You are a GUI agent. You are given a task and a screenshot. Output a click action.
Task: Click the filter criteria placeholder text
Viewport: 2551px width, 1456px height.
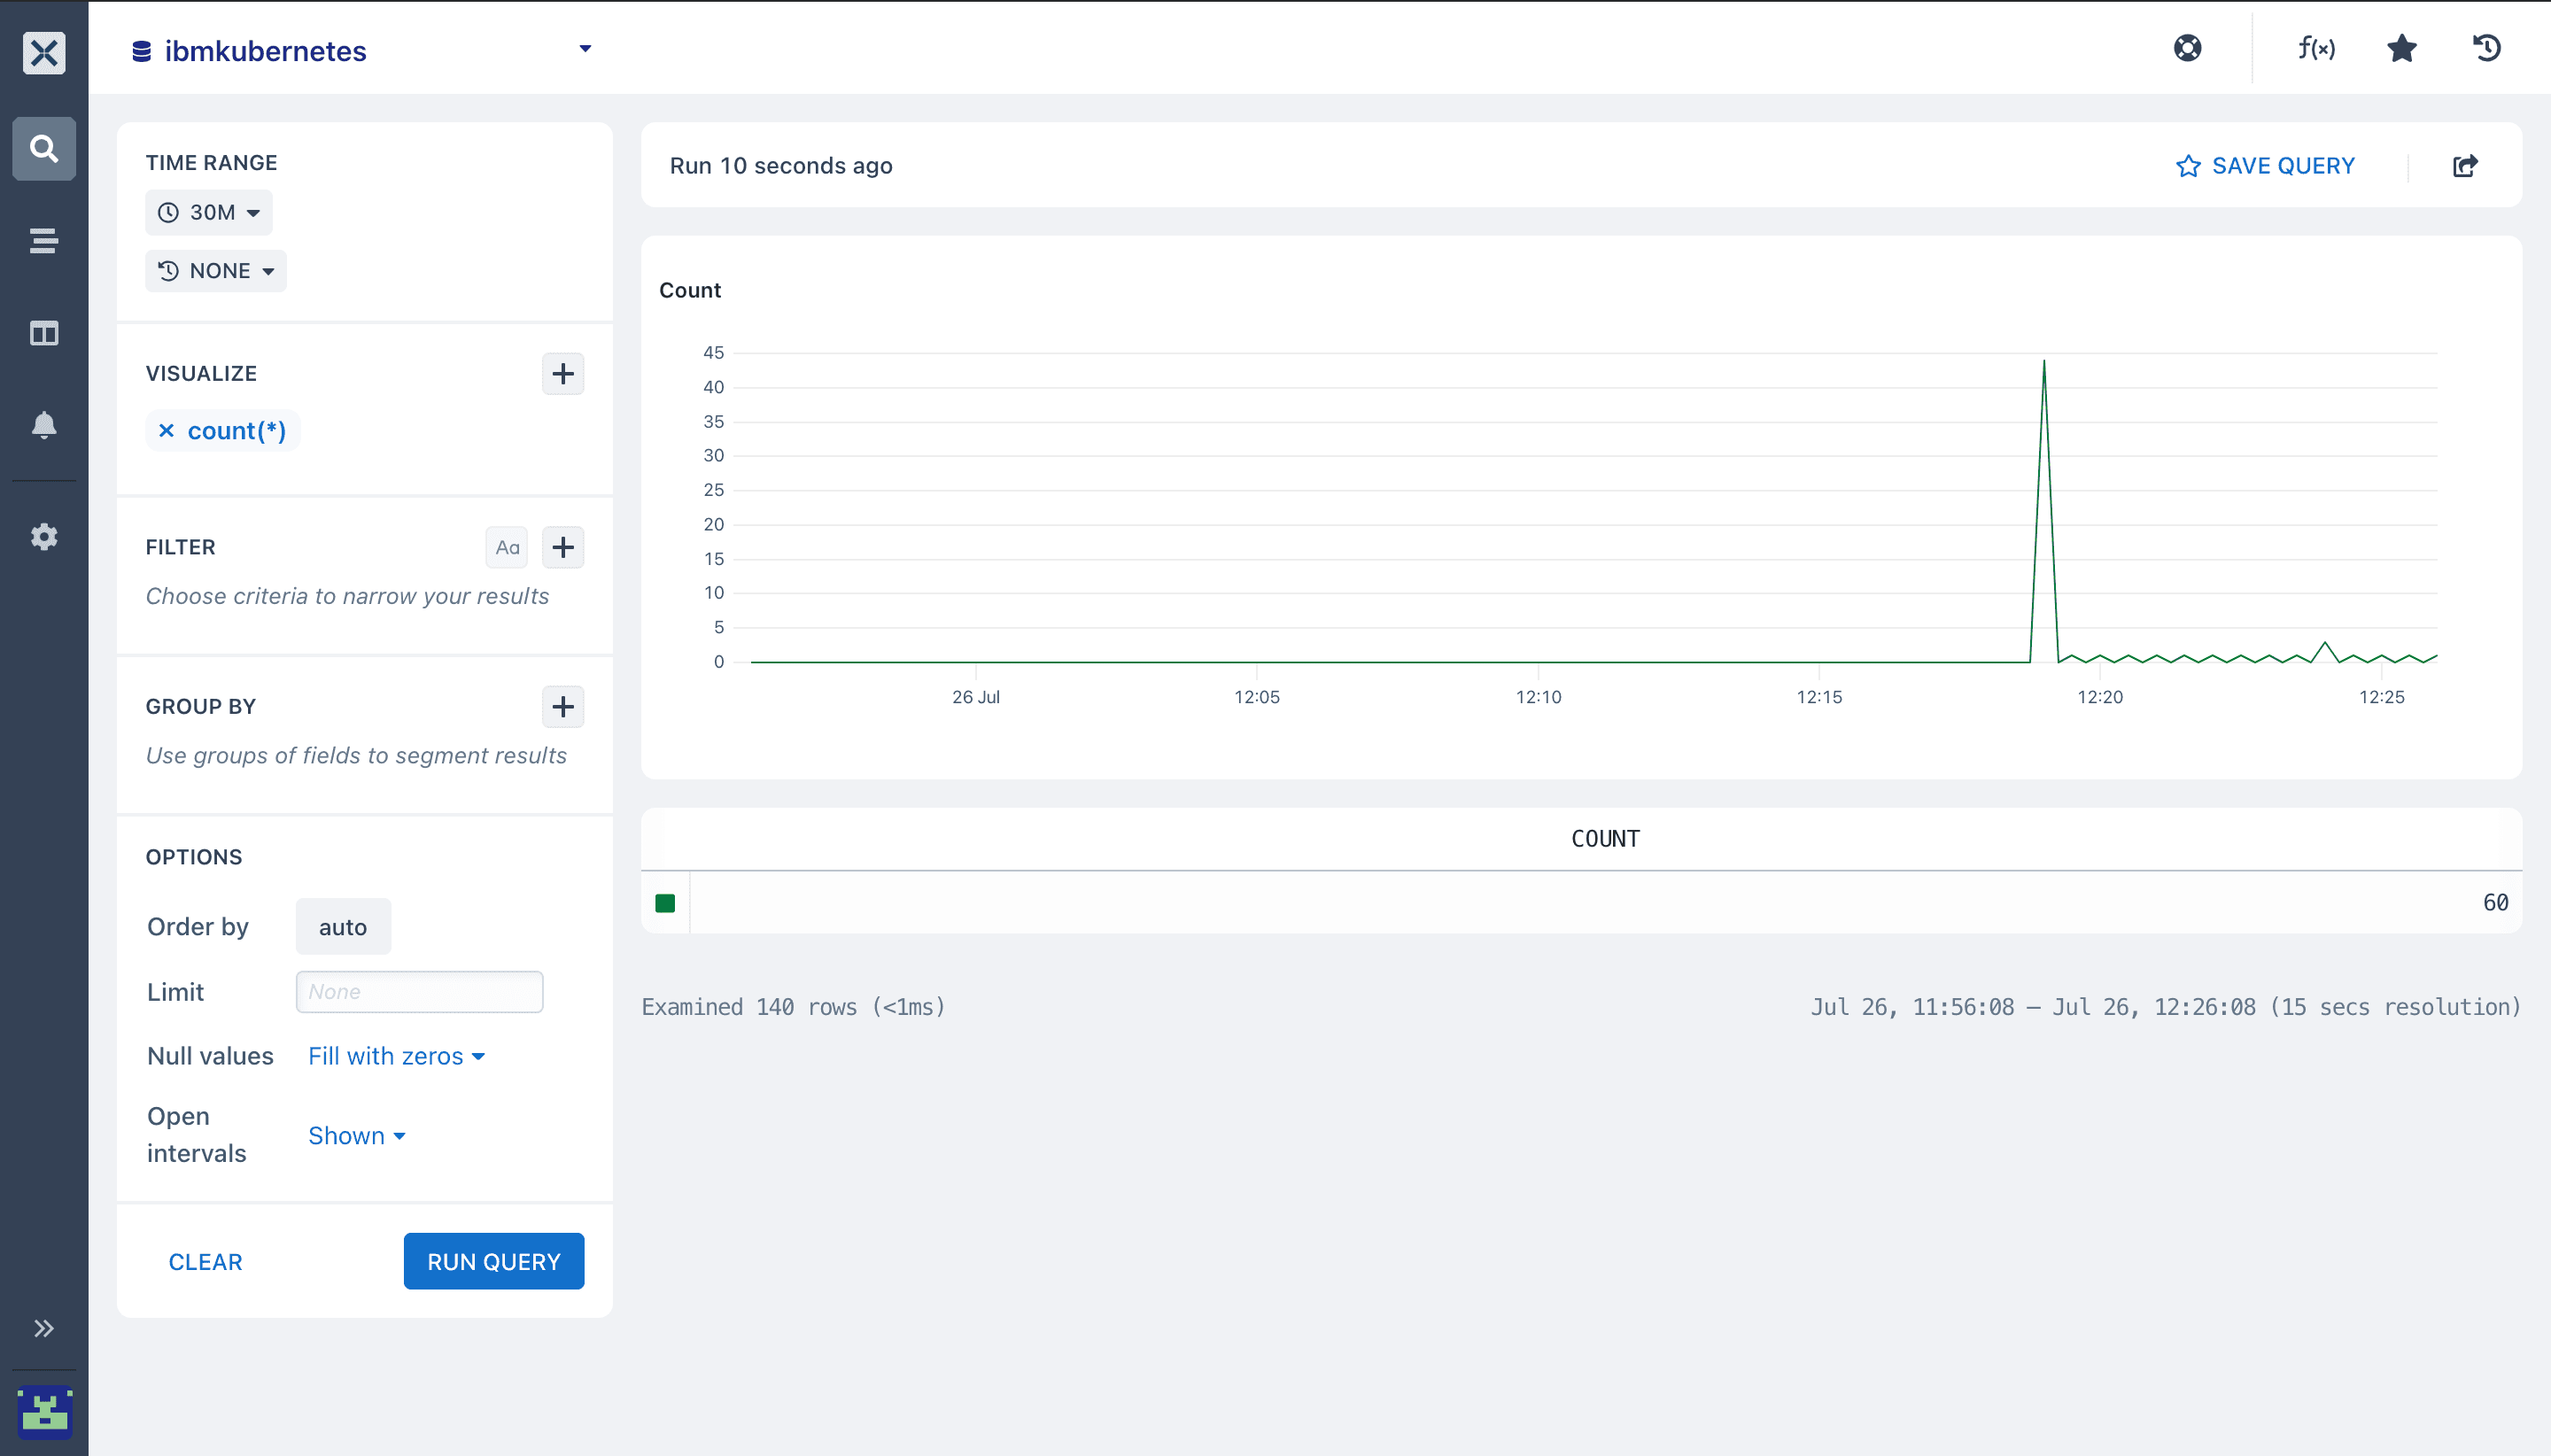point(347,596)
